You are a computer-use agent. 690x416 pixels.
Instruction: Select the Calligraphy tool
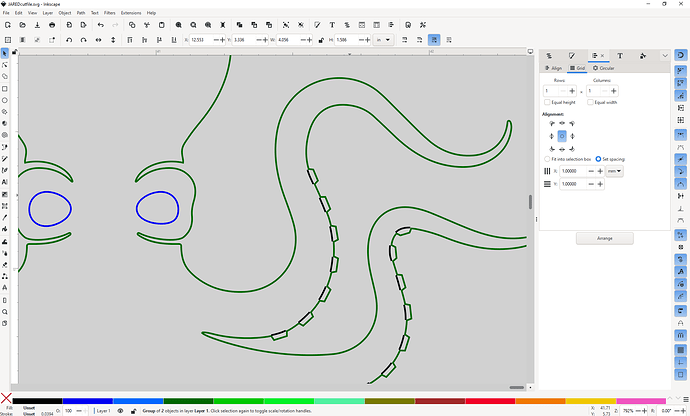pos(5,170)
